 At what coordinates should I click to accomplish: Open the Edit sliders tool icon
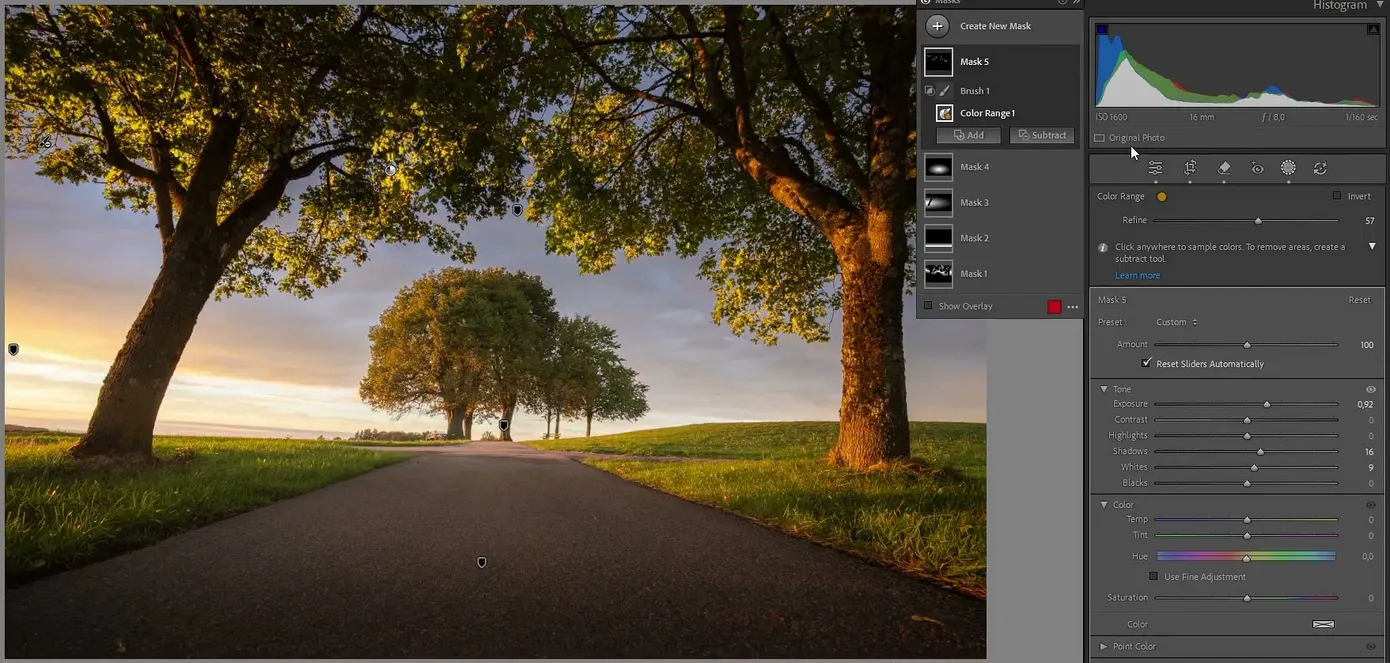click(1155, 168)
